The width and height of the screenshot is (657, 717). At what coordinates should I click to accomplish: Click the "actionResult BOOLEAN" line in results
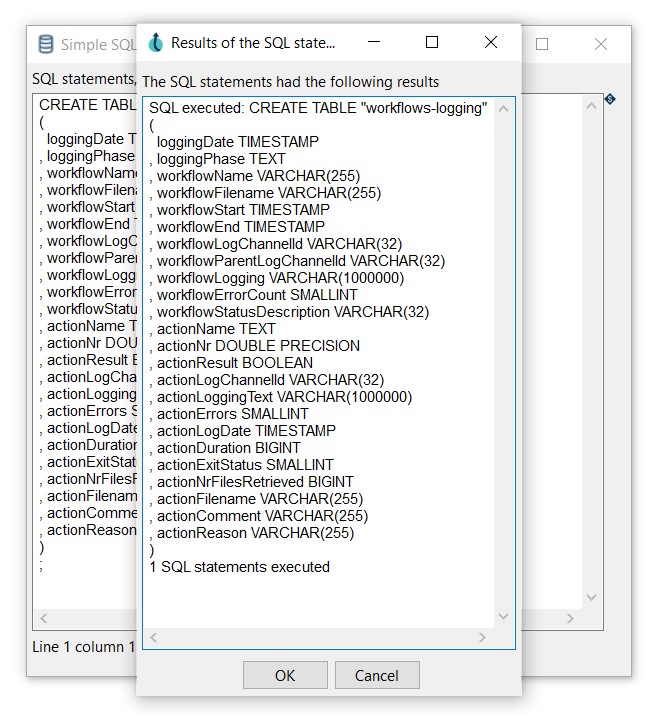(x=234, y=363)
